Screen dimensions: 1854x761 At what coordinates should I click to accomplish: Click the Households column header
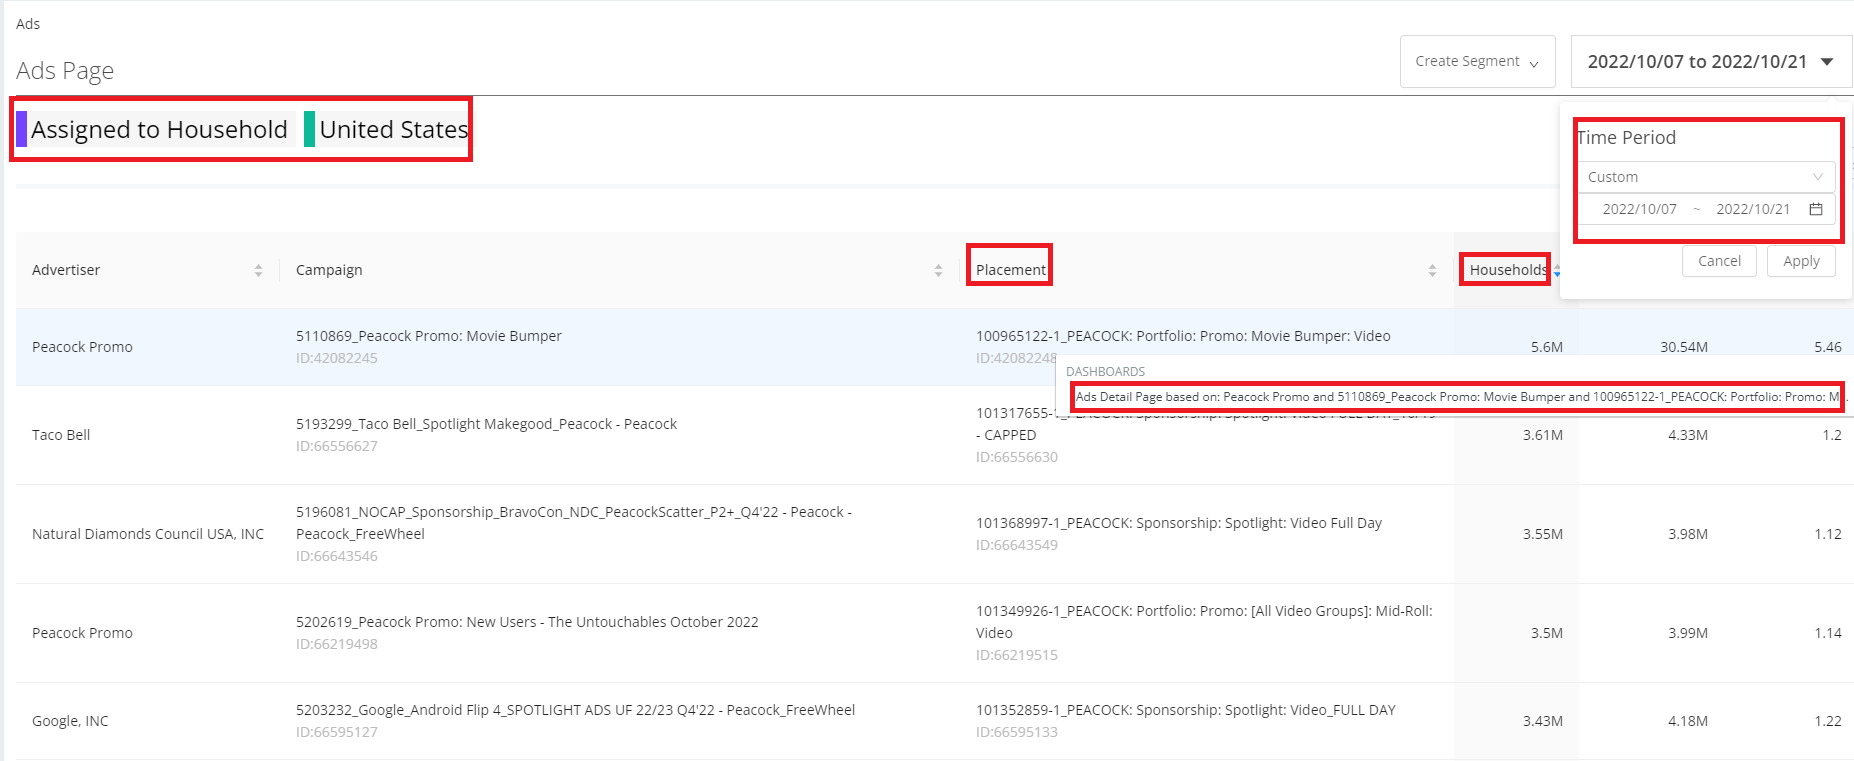1508,270
